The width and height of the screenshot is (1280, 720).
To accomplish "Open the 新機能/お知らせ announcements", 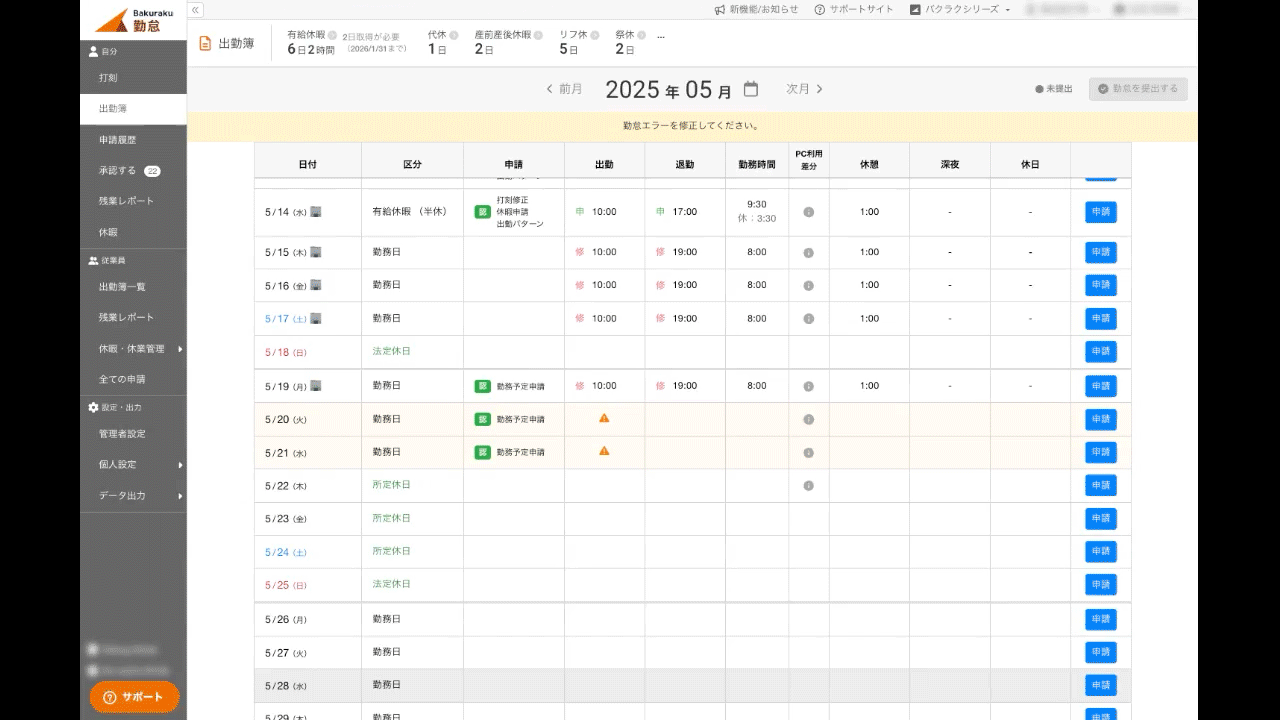I will (756, 10).
